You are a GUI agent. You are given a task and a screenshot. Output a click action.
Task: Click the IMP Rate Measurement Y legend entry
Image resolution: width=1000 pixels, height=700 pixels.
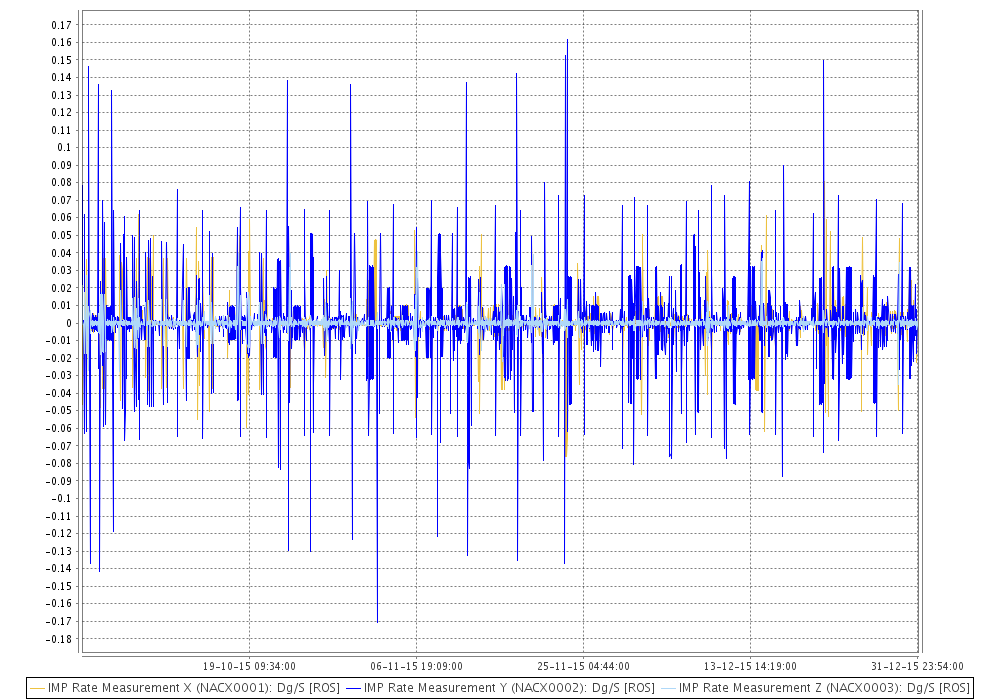[501, 687]
